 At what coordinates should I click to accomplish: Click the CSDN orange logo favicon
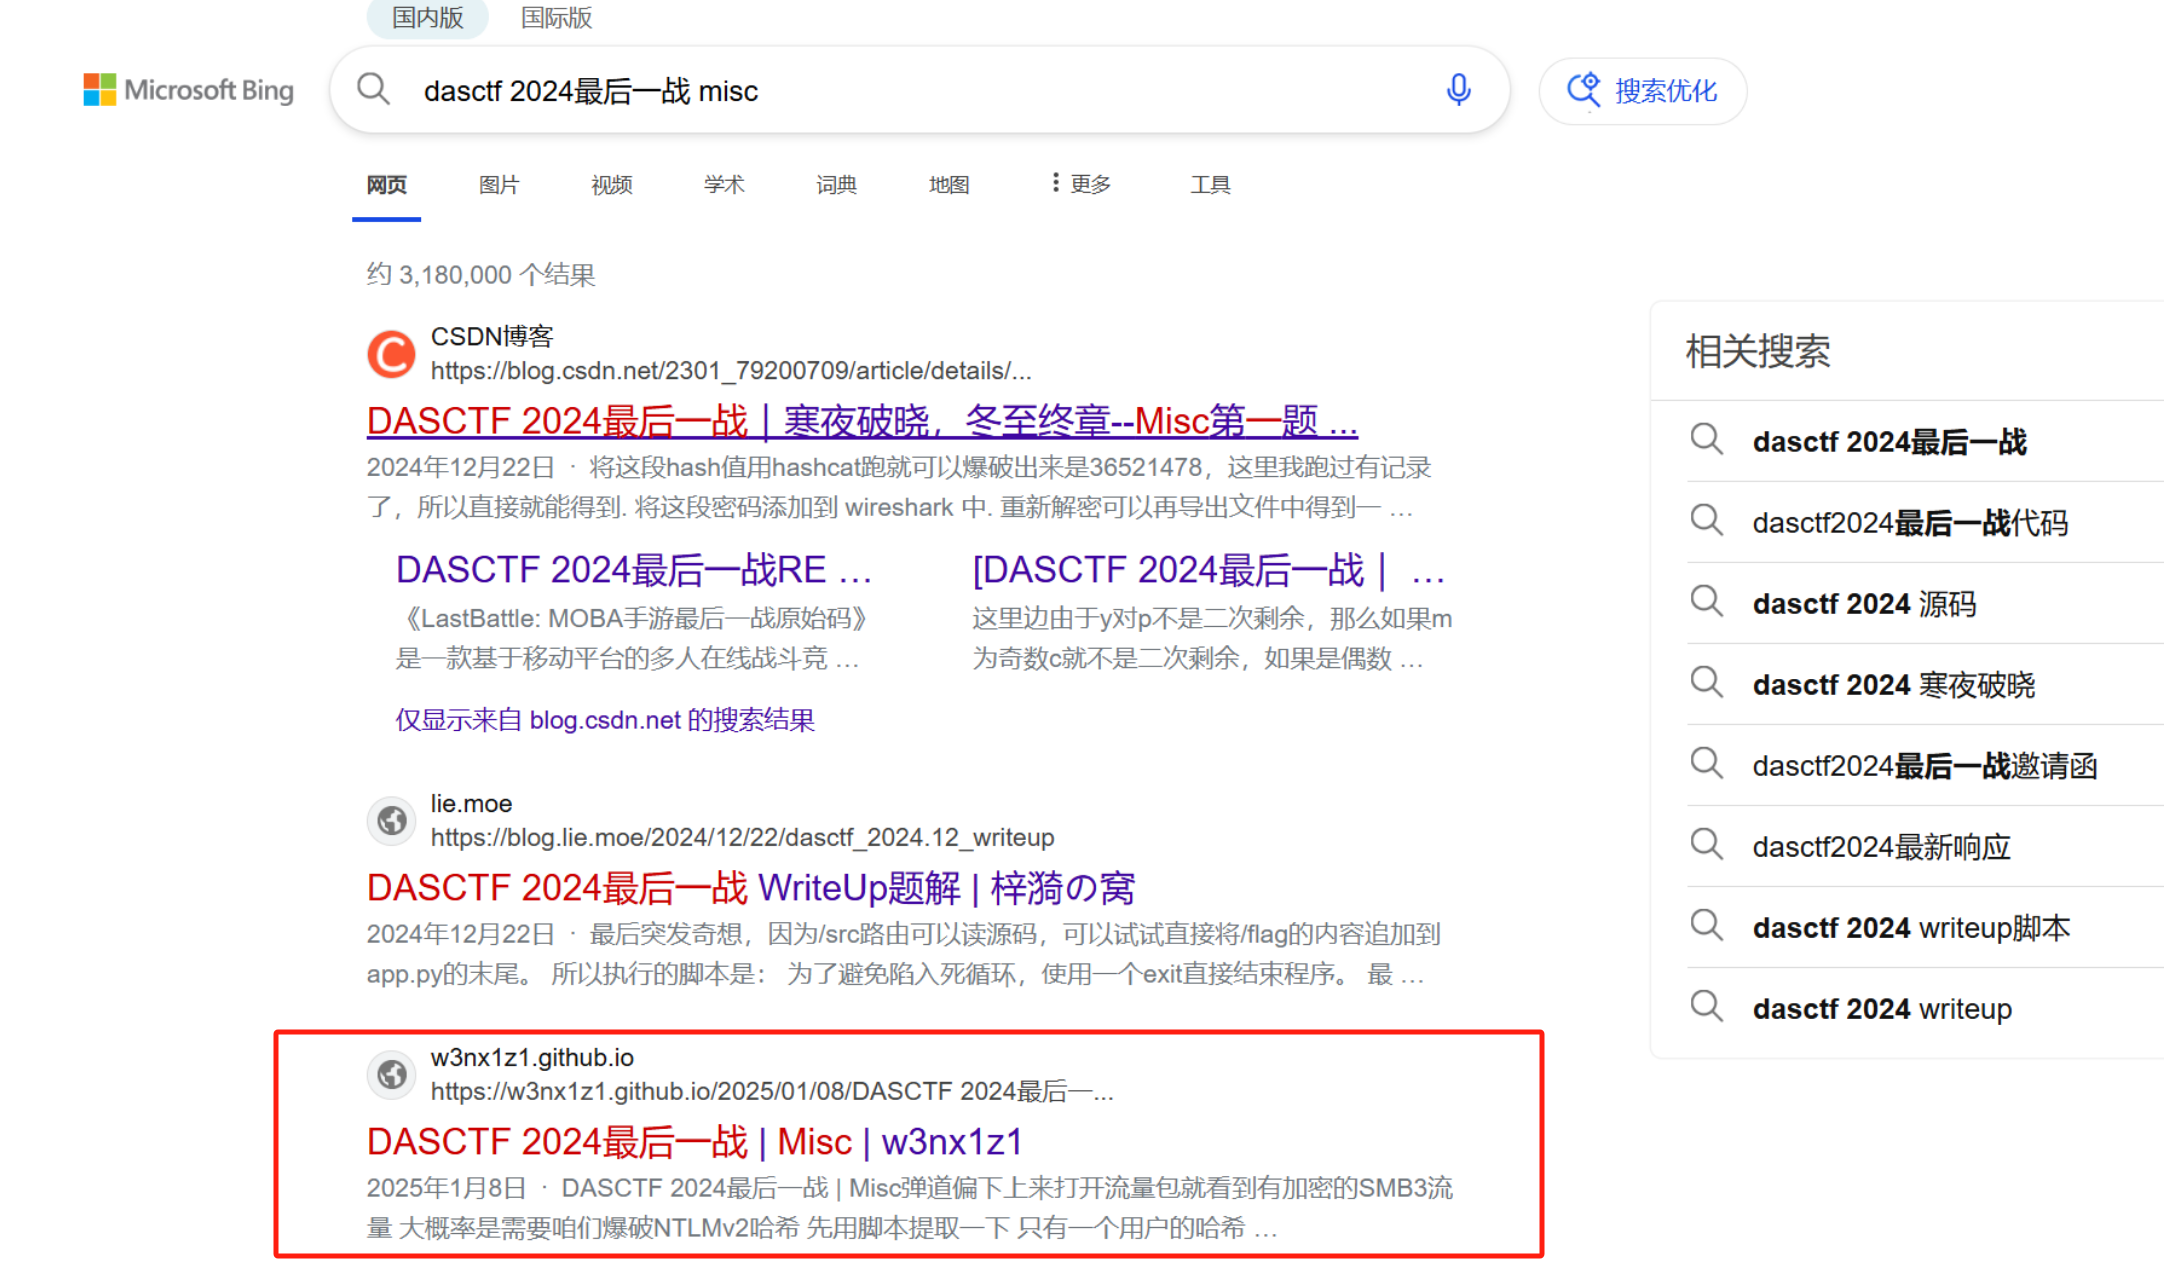coord(391,354)
